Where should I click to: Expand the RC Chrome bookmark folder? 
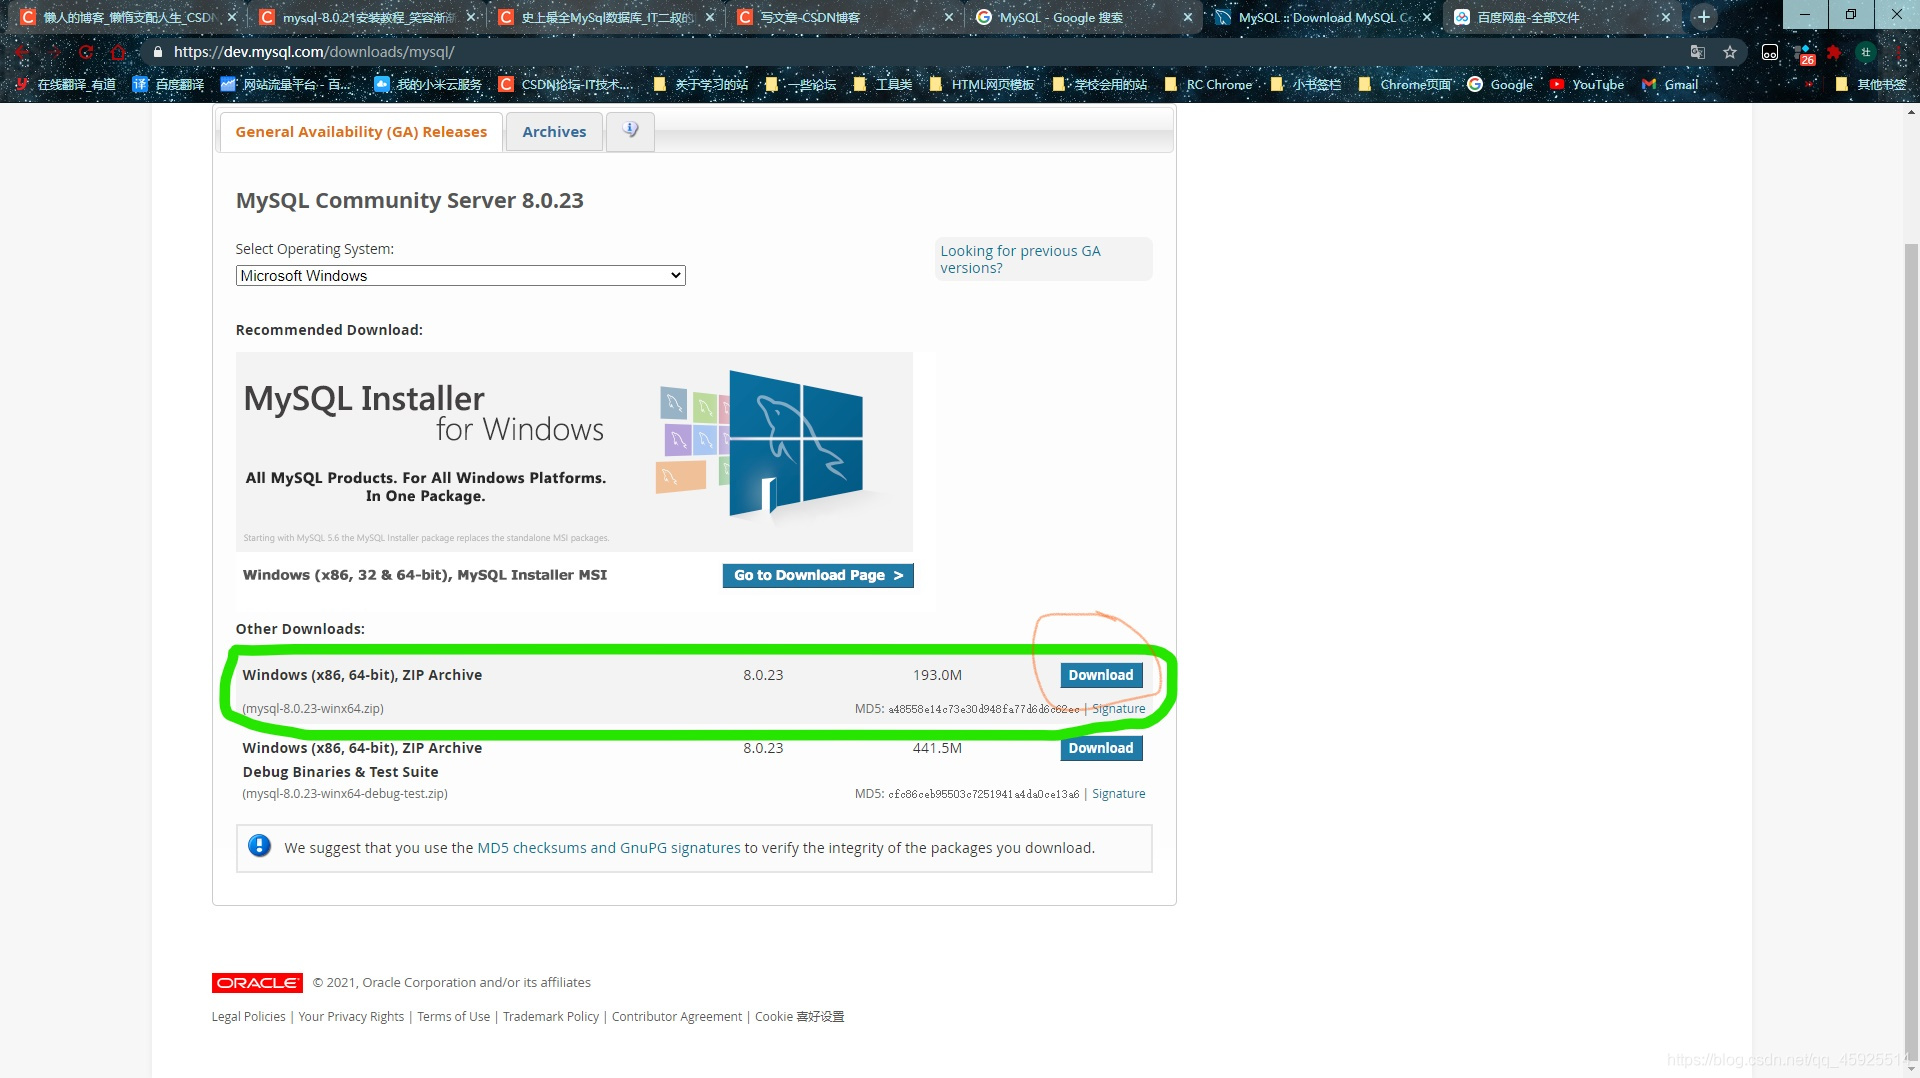click(x=1208, y=84)
